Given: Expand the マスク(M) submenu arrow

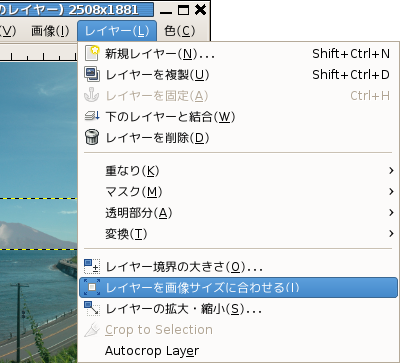Looking at the screenshot, I should 391,192.
